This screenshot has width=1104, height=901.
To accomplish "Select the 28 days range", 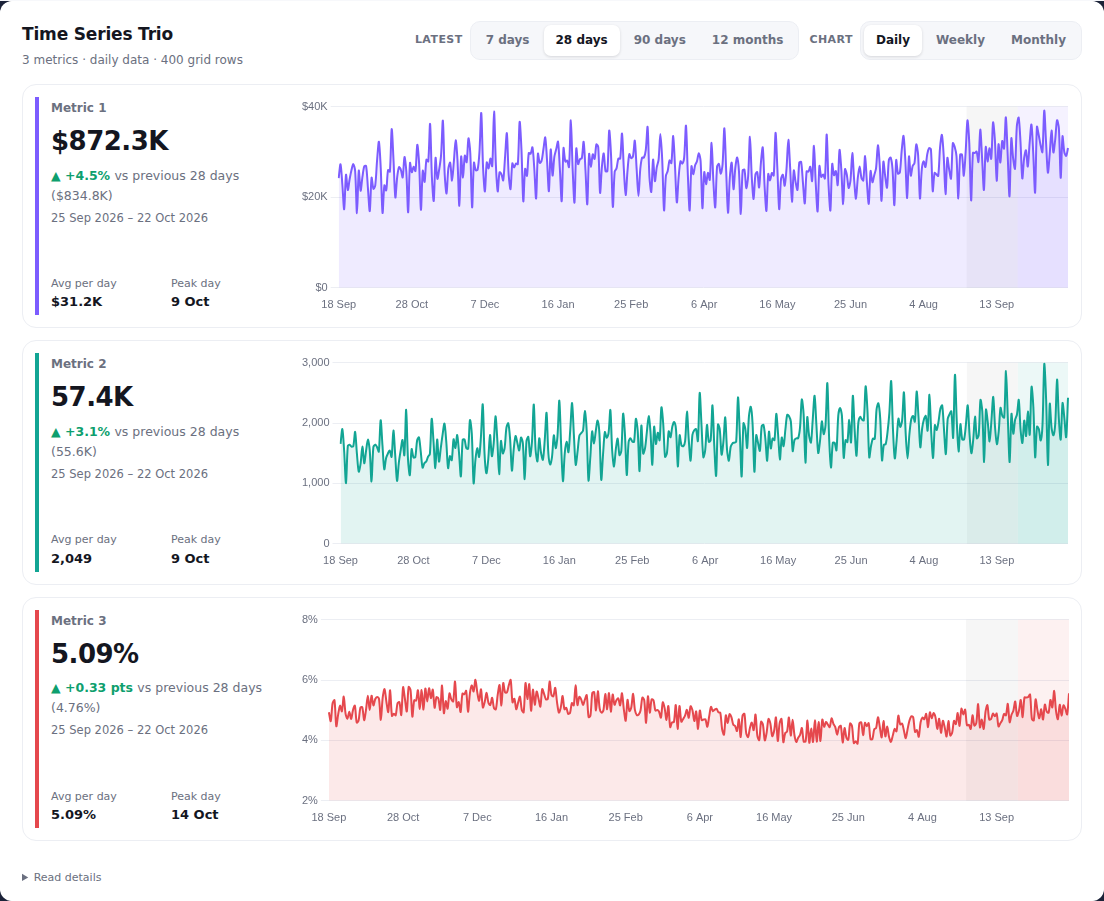I will tap(582, 40).
